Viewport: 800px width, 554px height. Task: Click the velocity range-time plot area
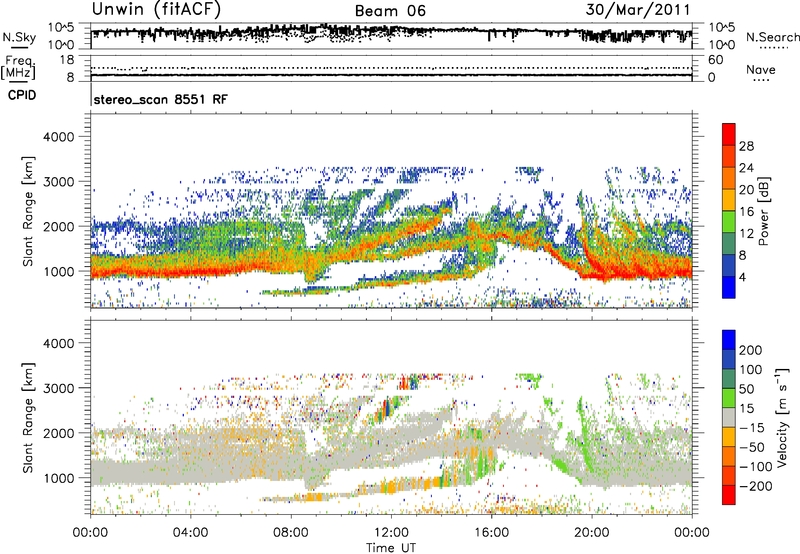click(x=391, y=417)
